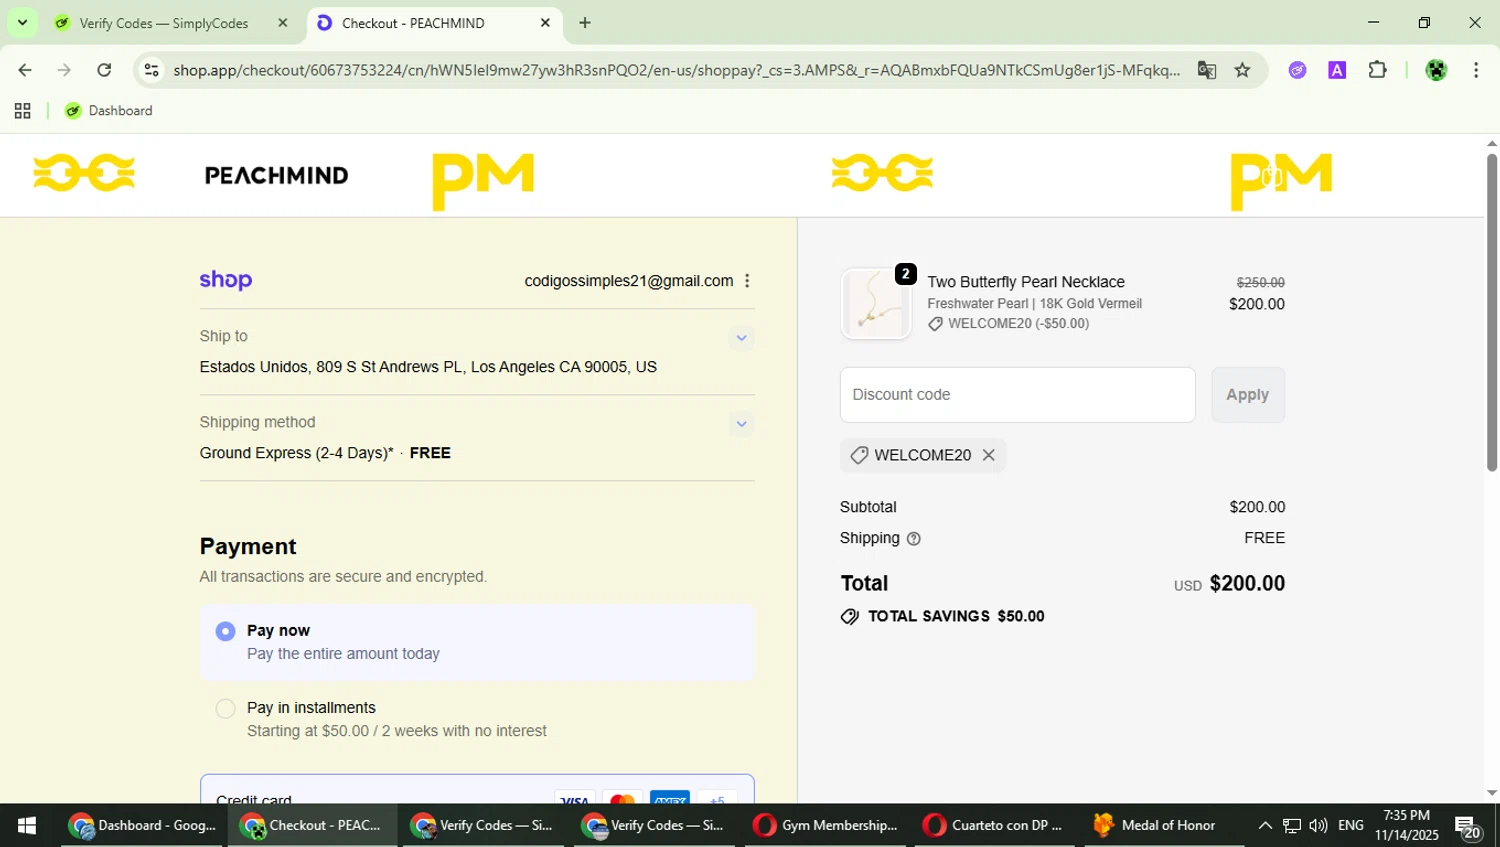
Task: Click the Shop Pay logo
Action: [x=226, y=281]
